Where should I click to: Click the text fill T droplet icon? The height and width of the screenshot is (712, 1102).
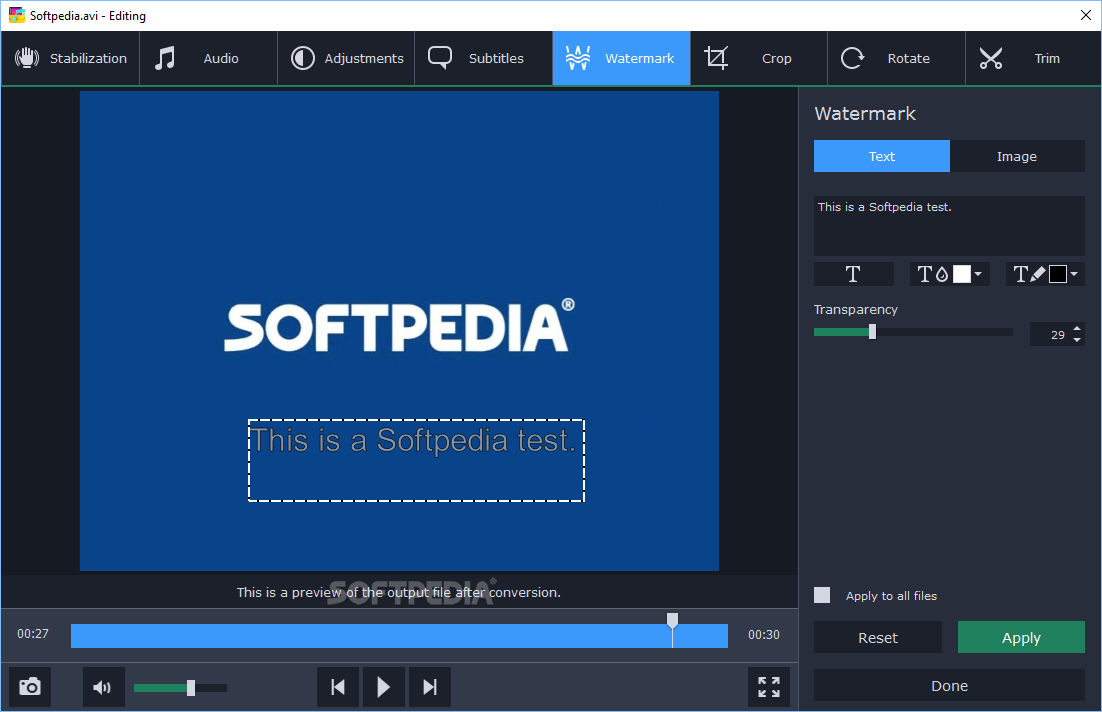click(933, 274)
